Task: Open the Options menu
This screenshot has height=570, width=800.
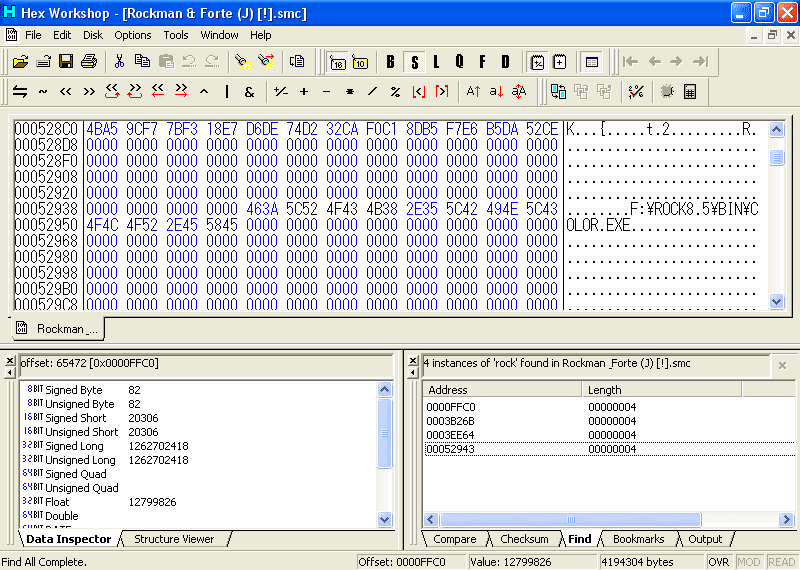Action: (133, 35)
